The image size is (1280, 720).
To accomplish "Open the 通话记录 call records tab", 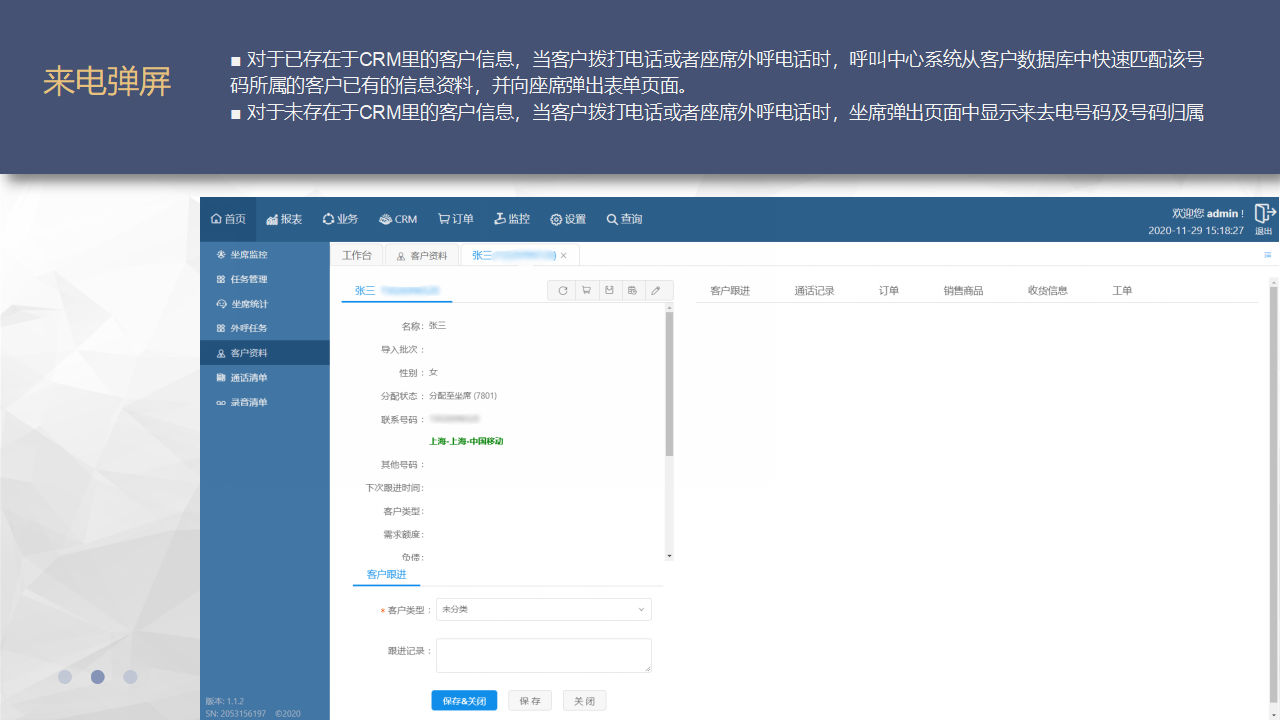I will coord(814,291).
